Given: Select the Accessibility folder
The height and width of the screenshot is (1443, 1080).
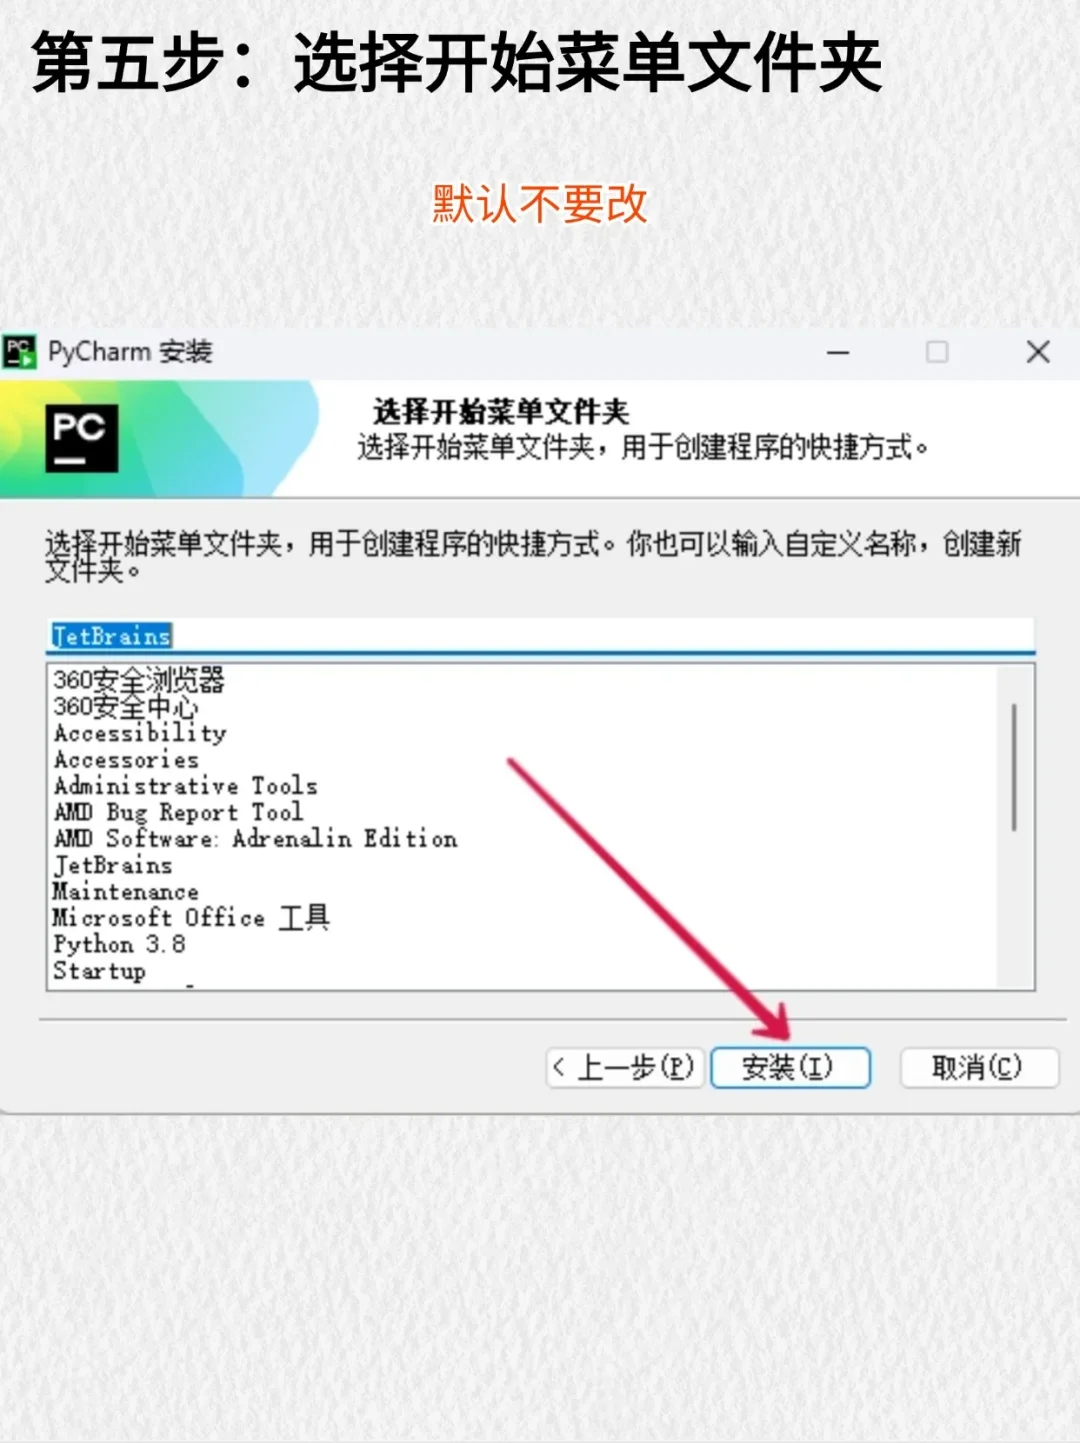Looking at the screenshot, I should (140, 733).
